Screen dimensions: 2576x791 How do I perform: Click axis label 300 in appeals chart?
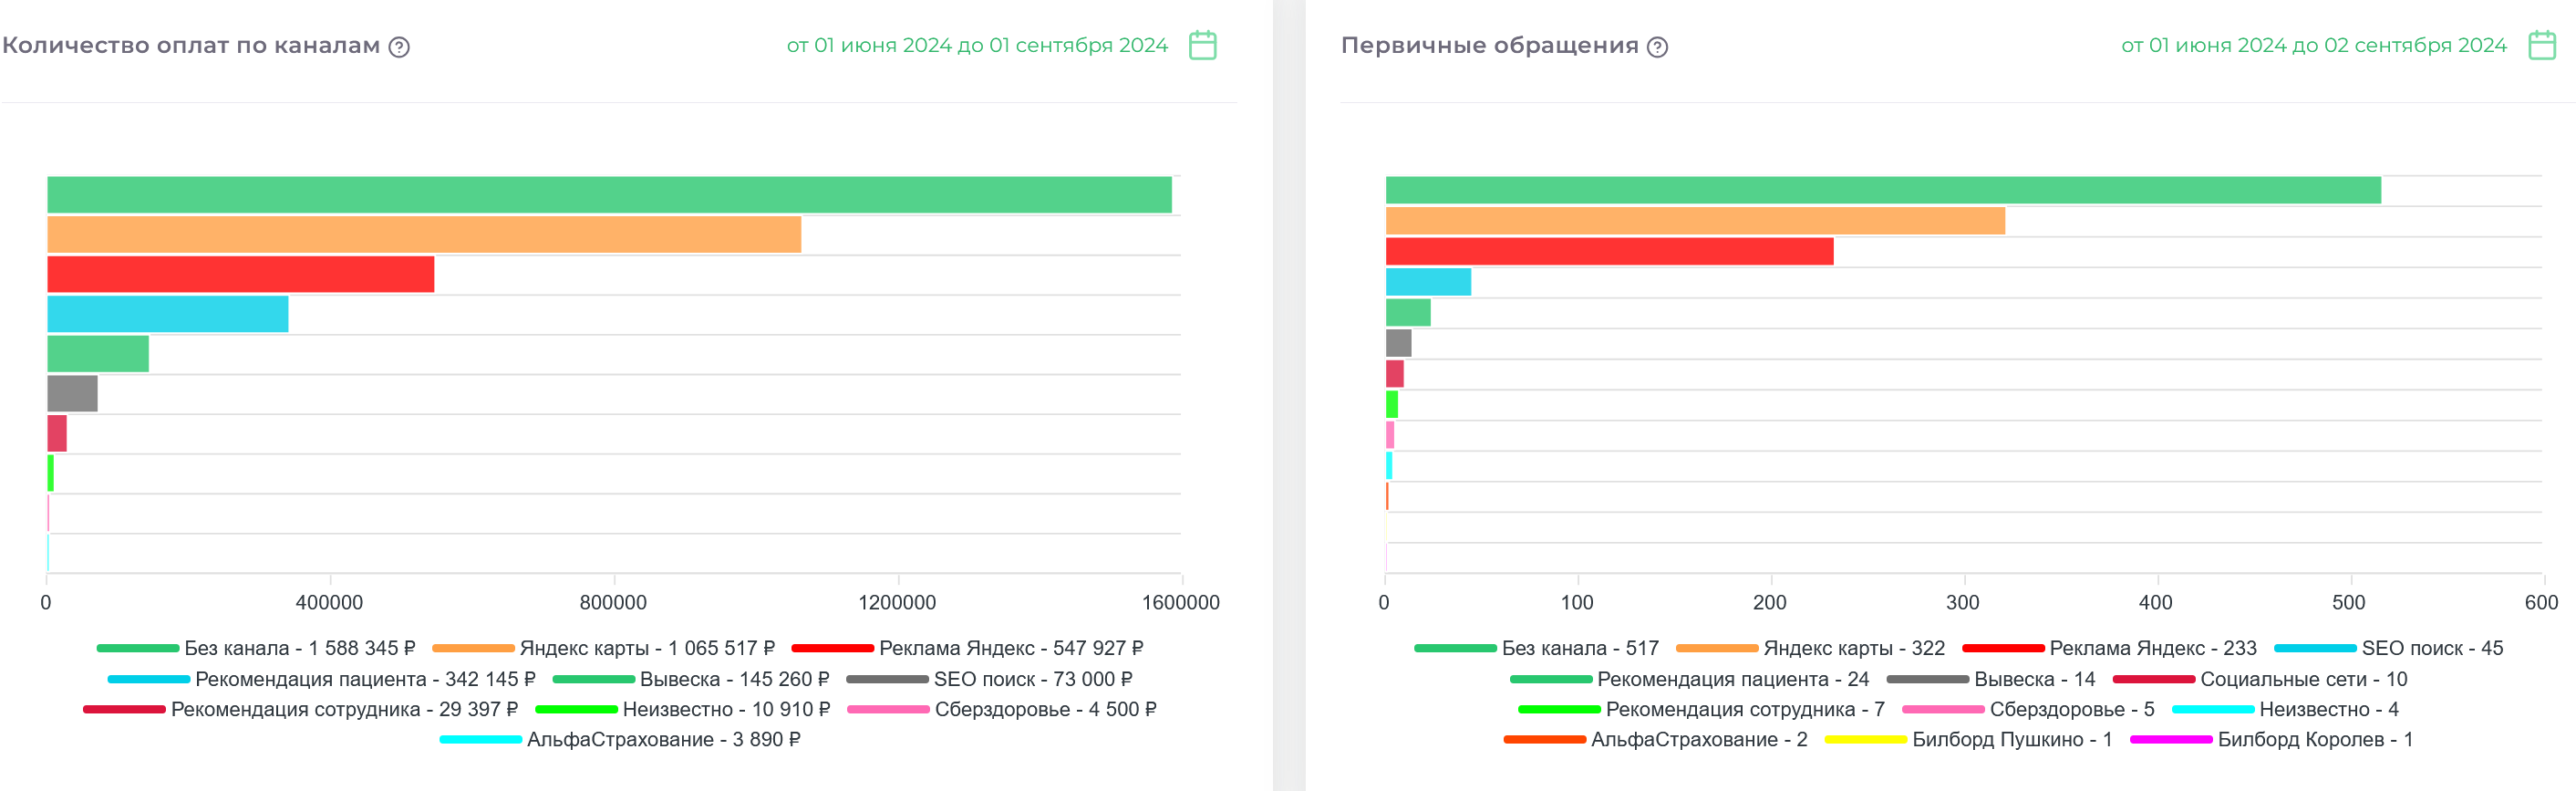coord(1963,602)
